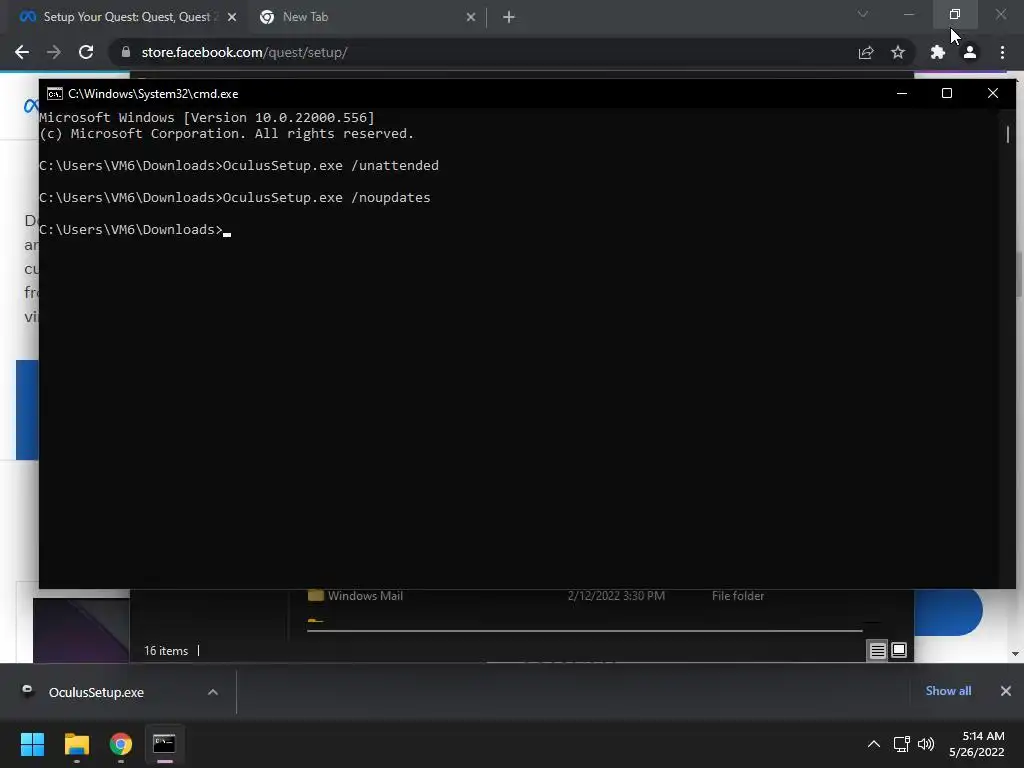Bookmark this tab with star
Screen dimensions: 1024x768
point(898,52)
